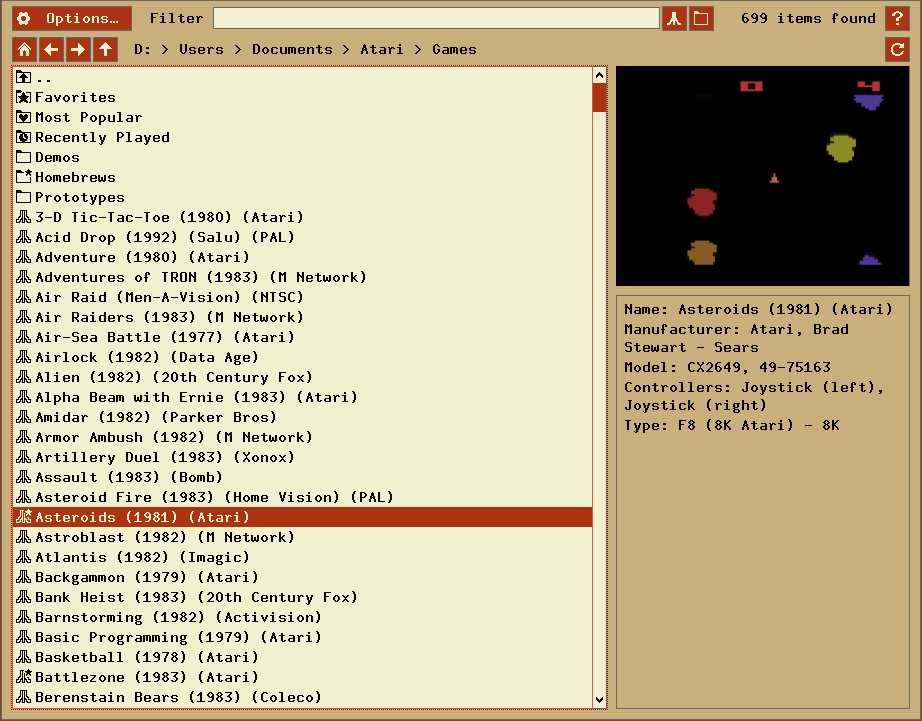Viewport: 922px width, 721px height.
Task: Open the Demos folder
Action: tap(302, 158)
